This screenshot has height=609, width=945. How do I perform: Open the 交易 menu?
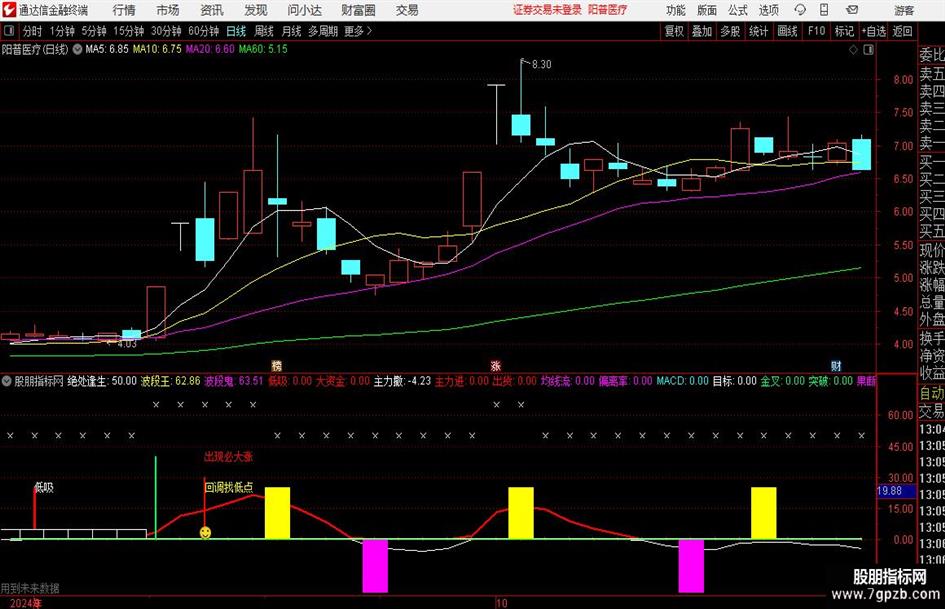coord(407,10)
